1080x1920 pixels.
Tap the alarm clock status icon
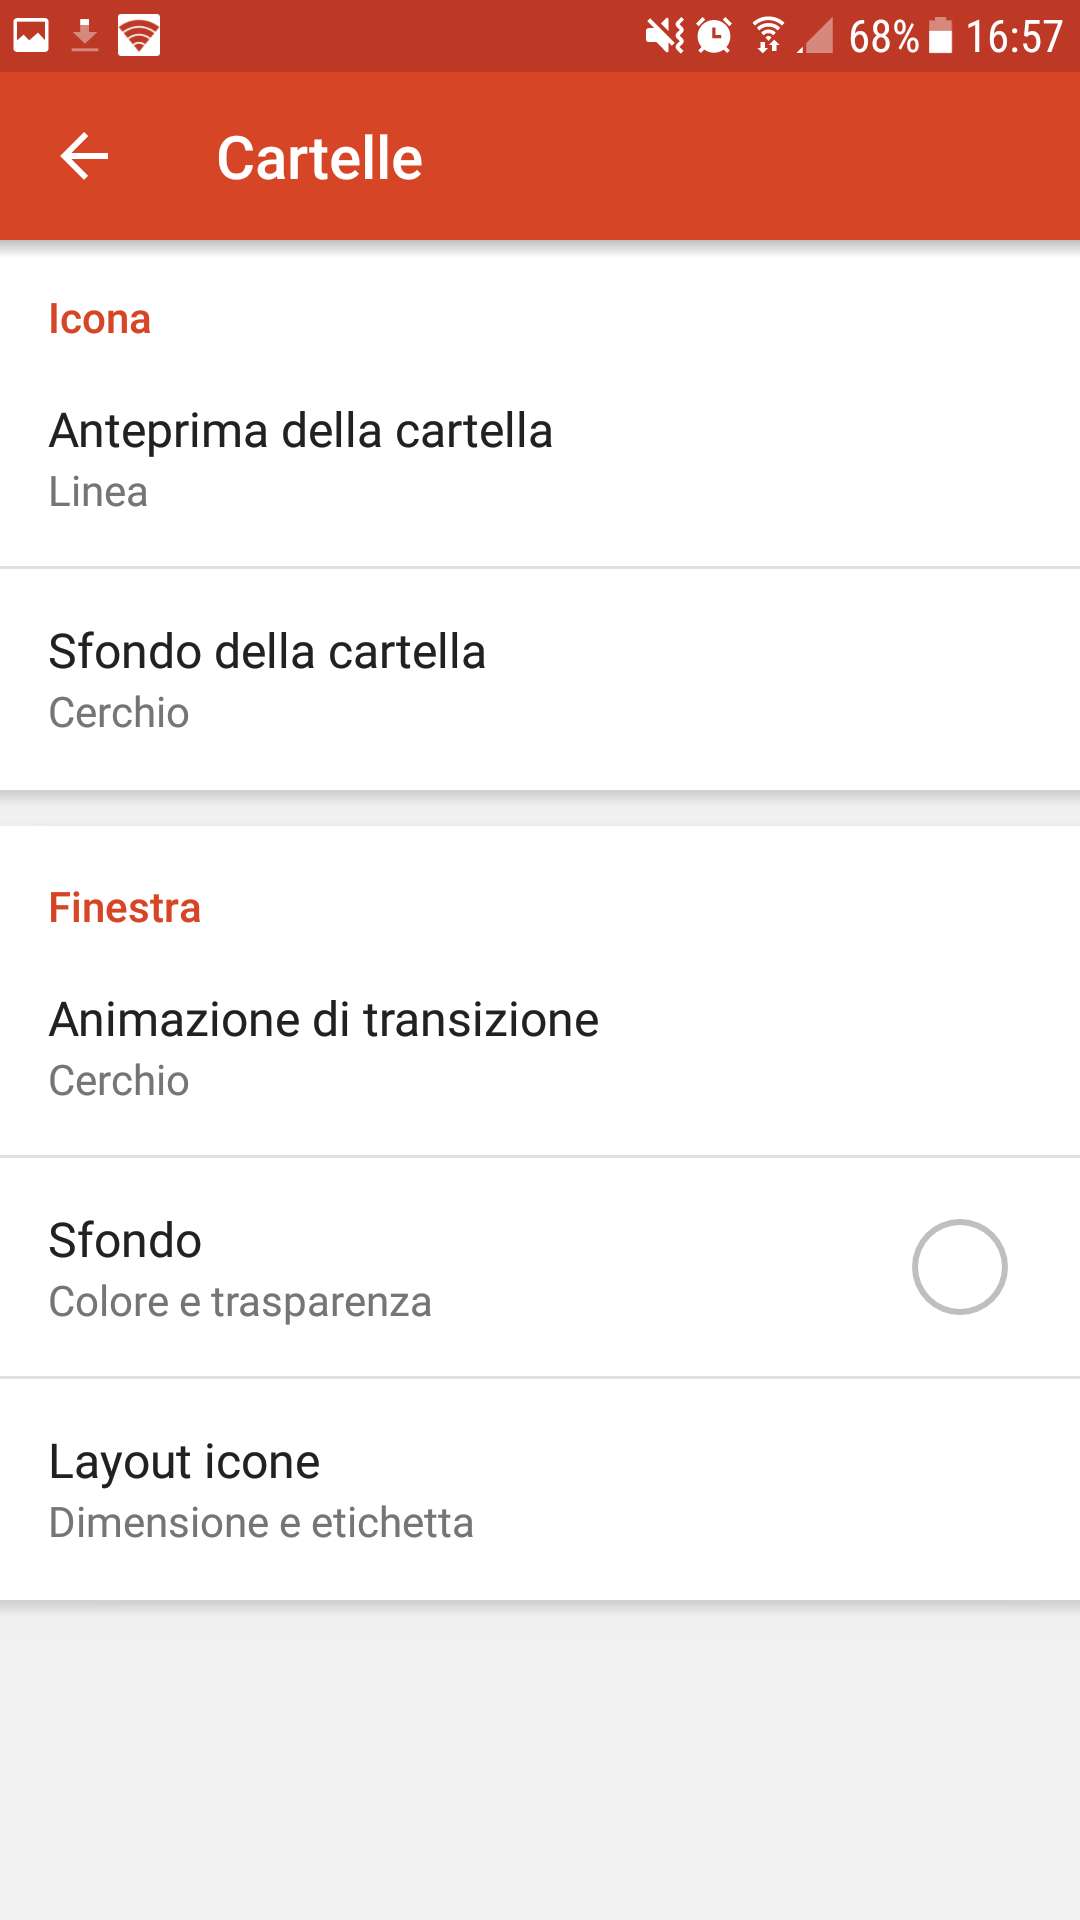(714, 36)
